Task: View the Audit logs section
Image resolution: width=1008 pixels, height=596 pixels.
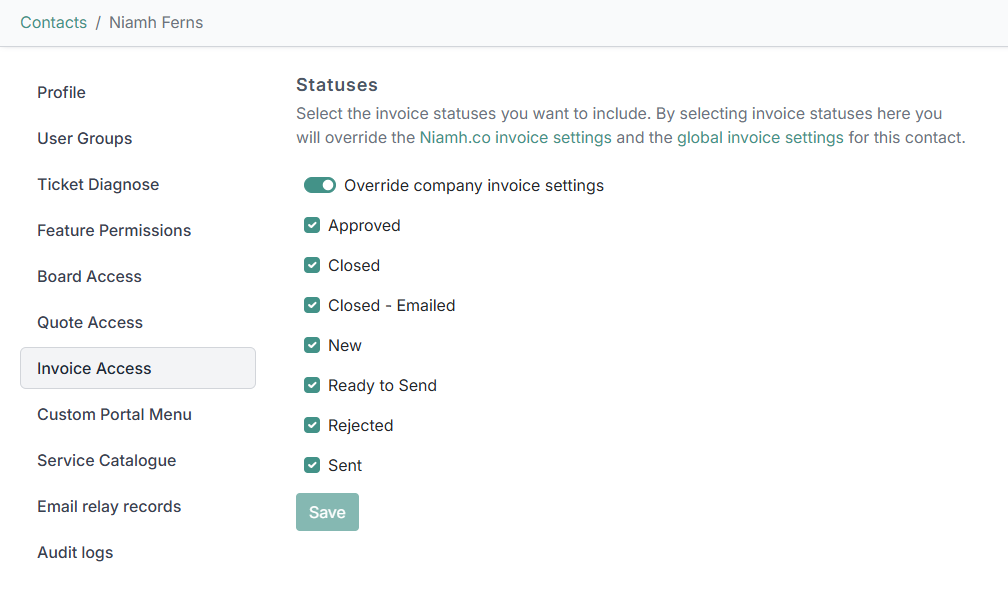Action: click(75, 552)
